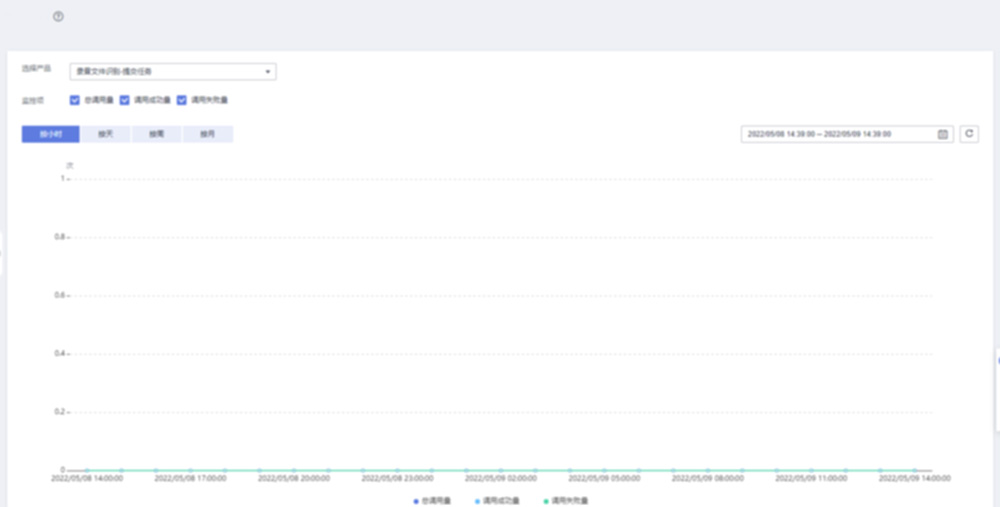This screenshot has height=507, width=1000.
Task: Uncheck the 调用成功量 successful calls checkbox
Action: coord(125,100)
